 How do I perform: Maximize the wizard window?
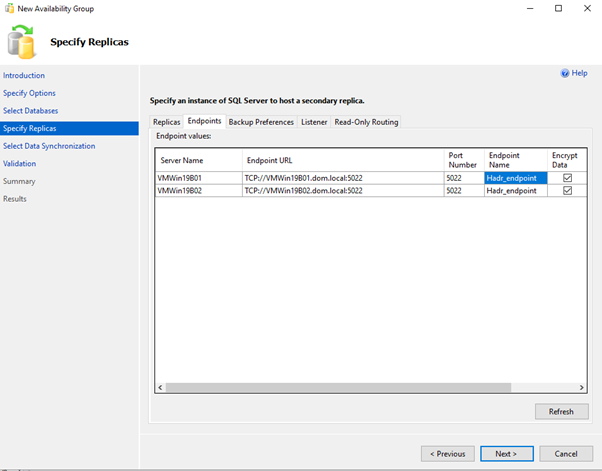(557, 9)
